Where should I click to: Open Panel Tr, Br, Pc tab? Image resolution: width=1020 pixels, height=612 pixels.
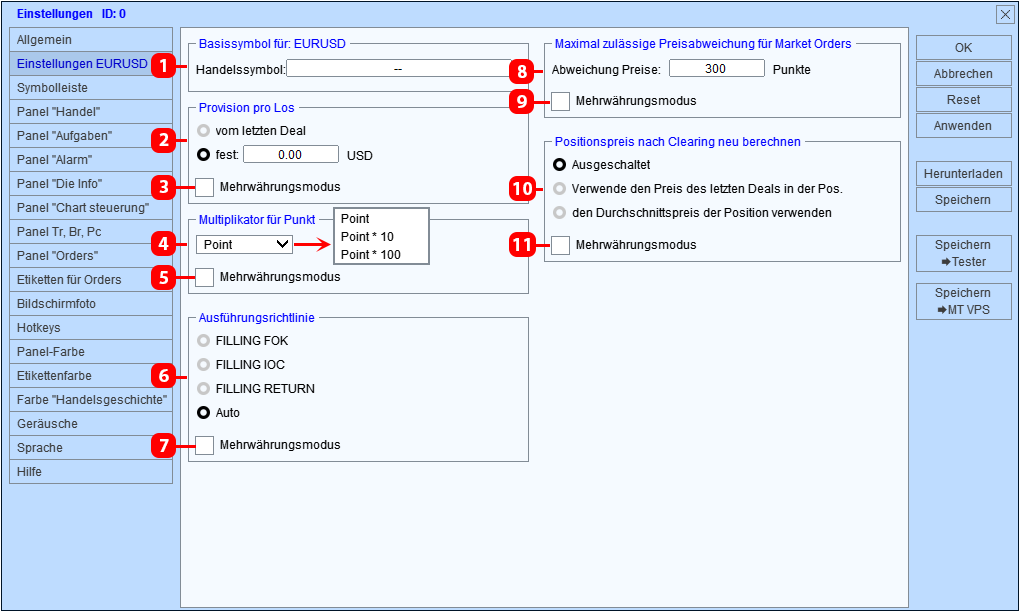coord(91,232)
